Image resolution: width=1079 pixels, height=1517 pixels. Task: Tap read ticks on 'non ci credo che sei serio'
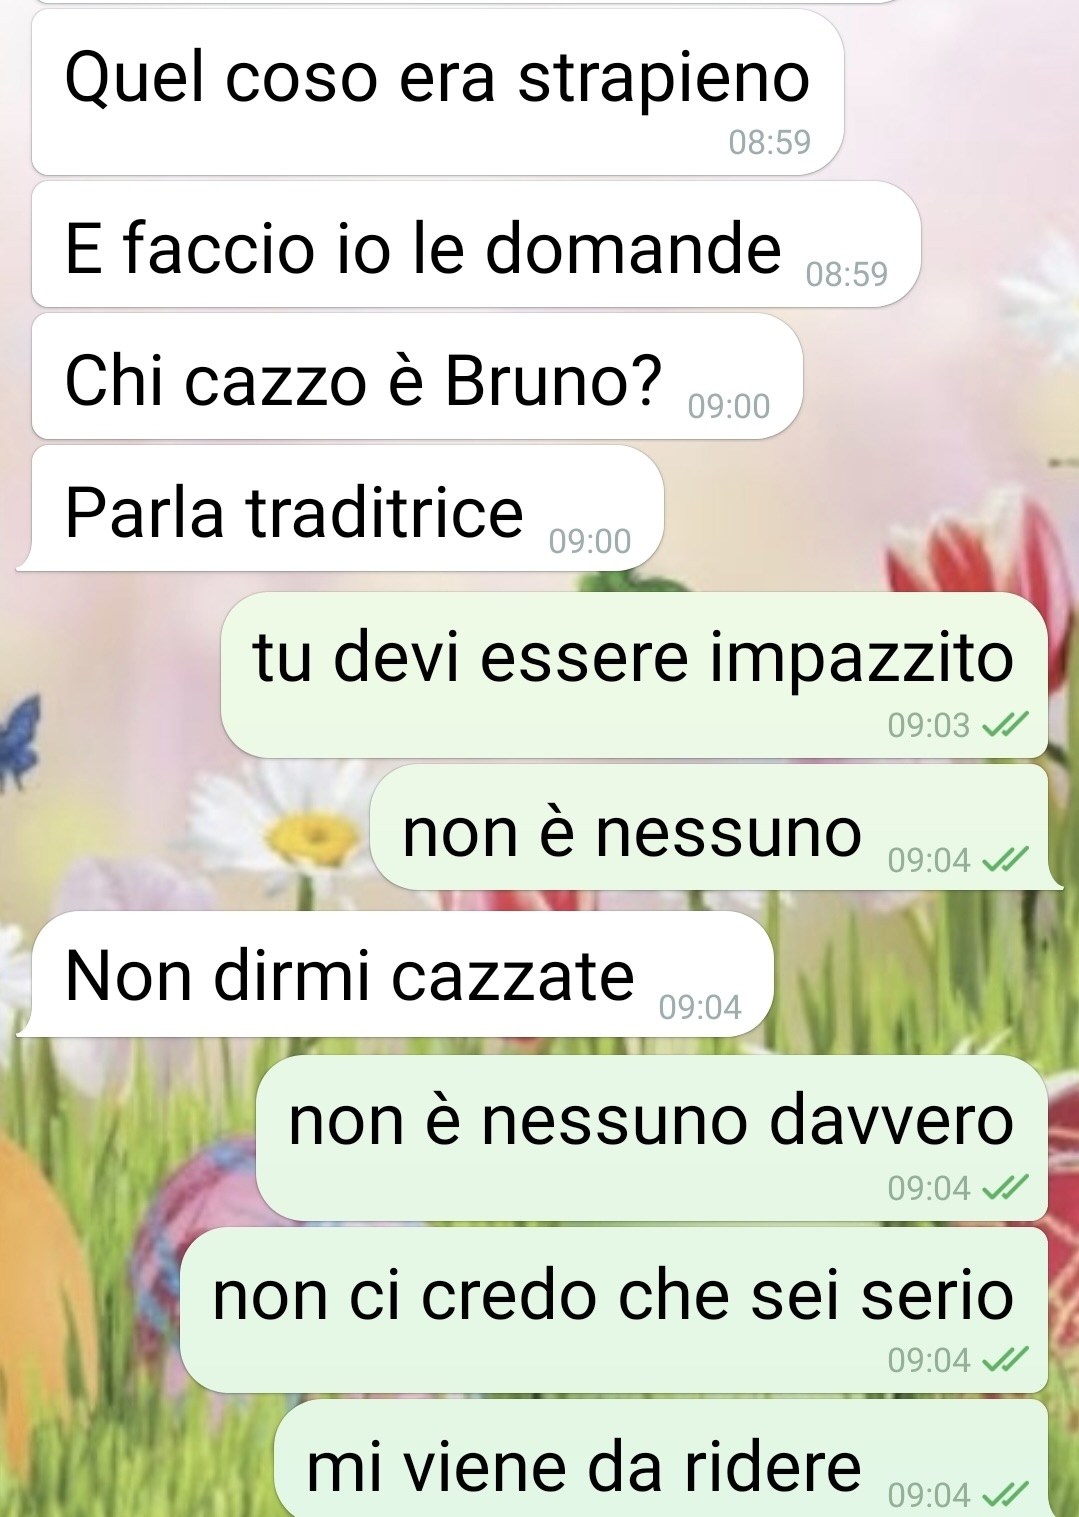click(x=1005, y=1360)
